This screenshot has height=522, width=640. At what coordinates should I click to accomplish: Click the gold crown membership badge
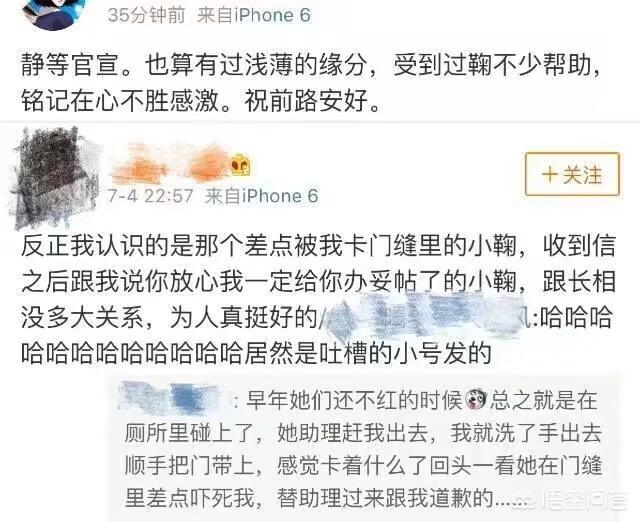click(240, 165)
